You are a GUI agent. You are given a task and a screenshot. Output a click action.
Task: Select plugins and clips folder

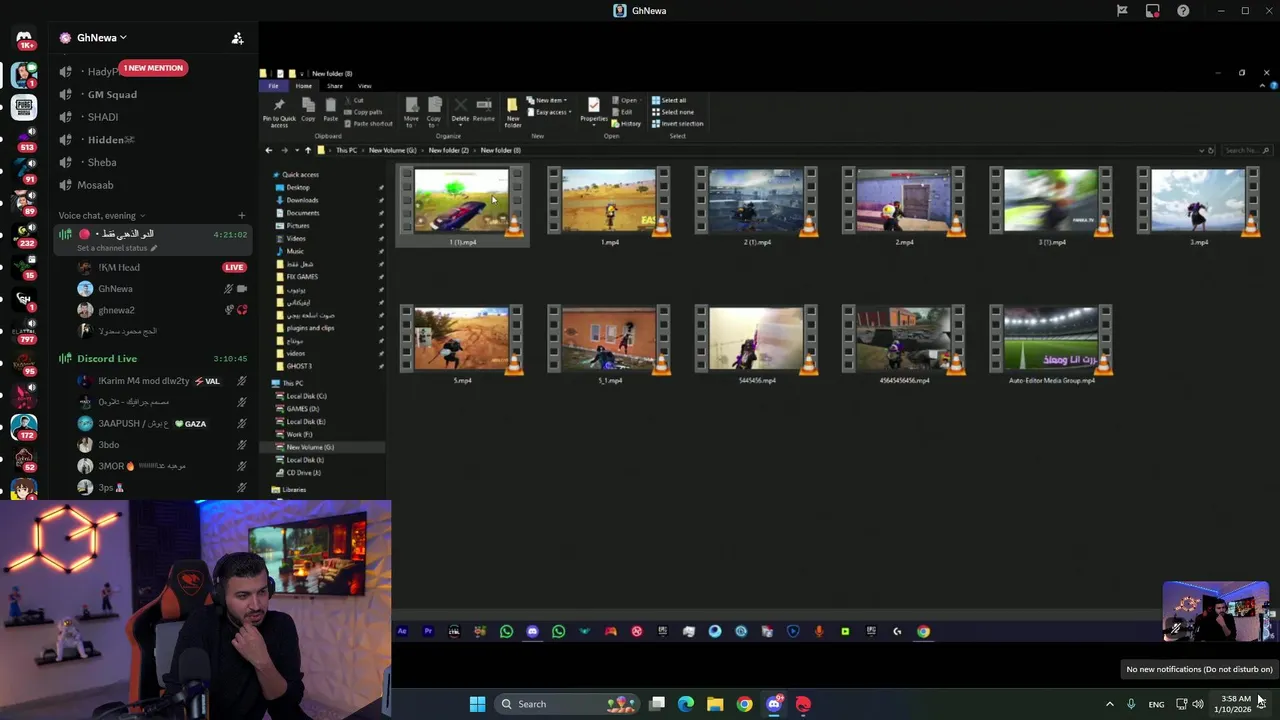[x=310, y=328]
